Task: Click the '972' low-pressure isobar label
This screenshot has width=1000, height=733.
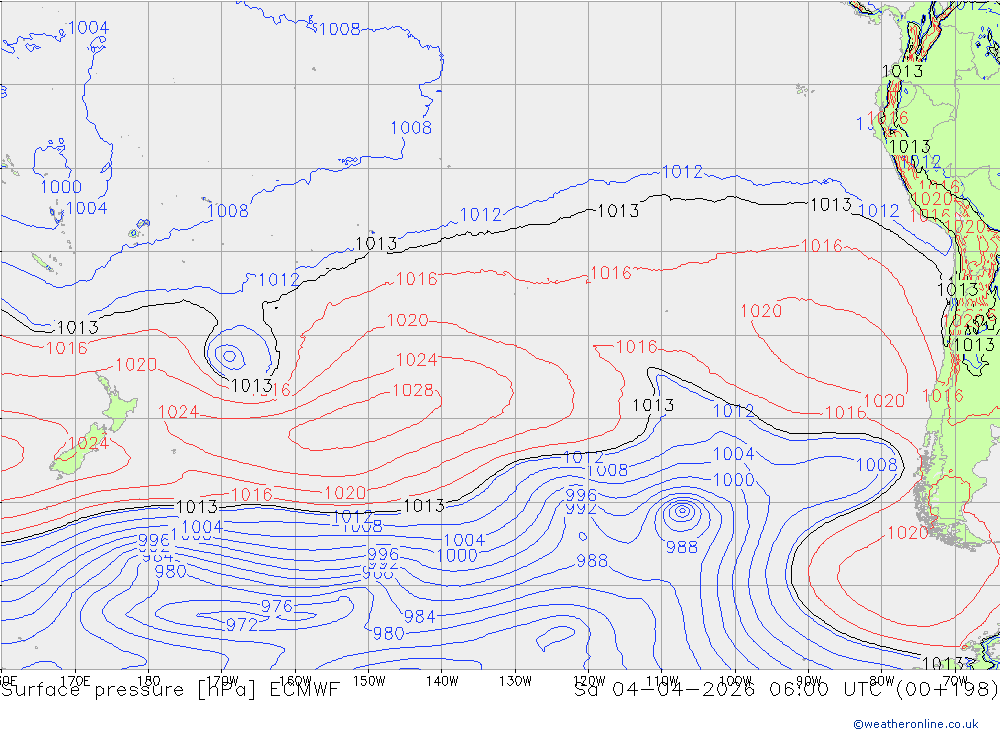Action: tap(242, 625)
